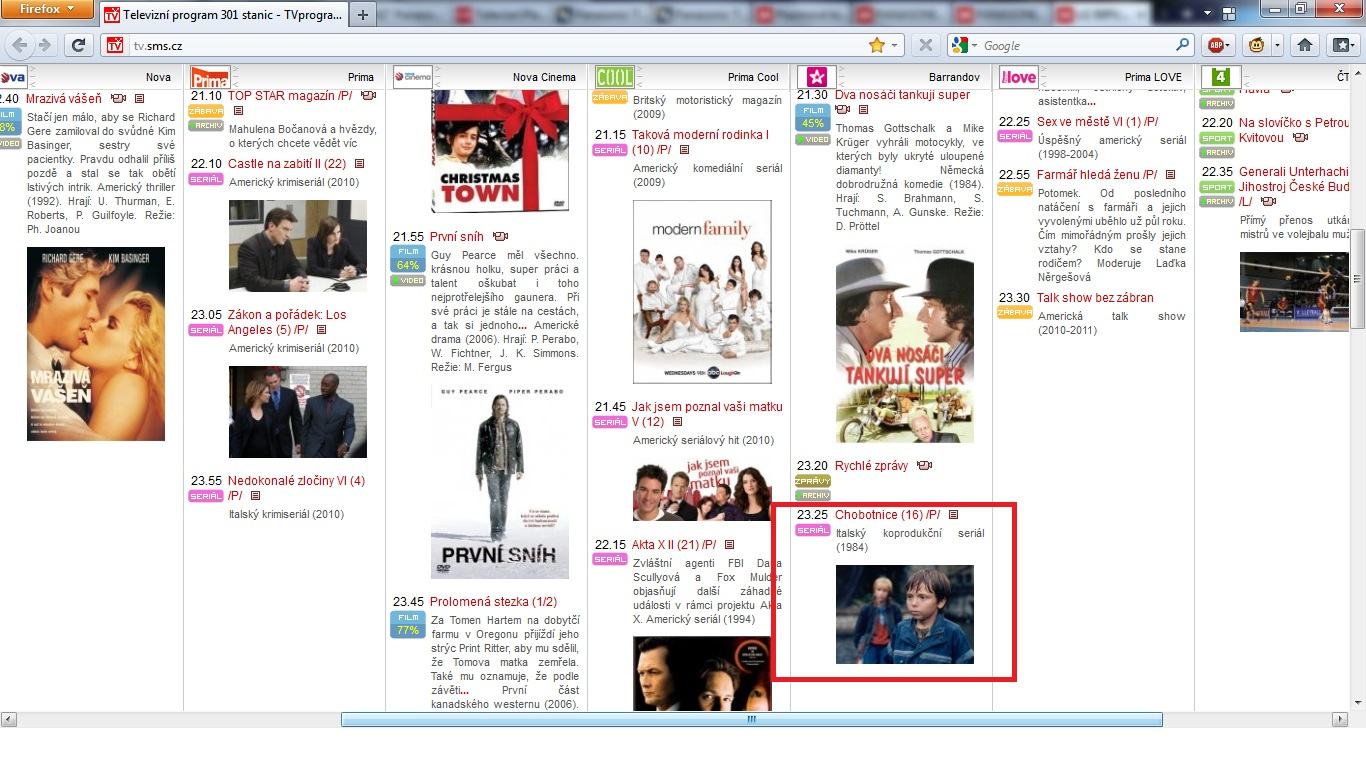Viewport: 1366px width, 768px height.
Task: Open the address bar history dropdown arrow
Action: point(894,45)
